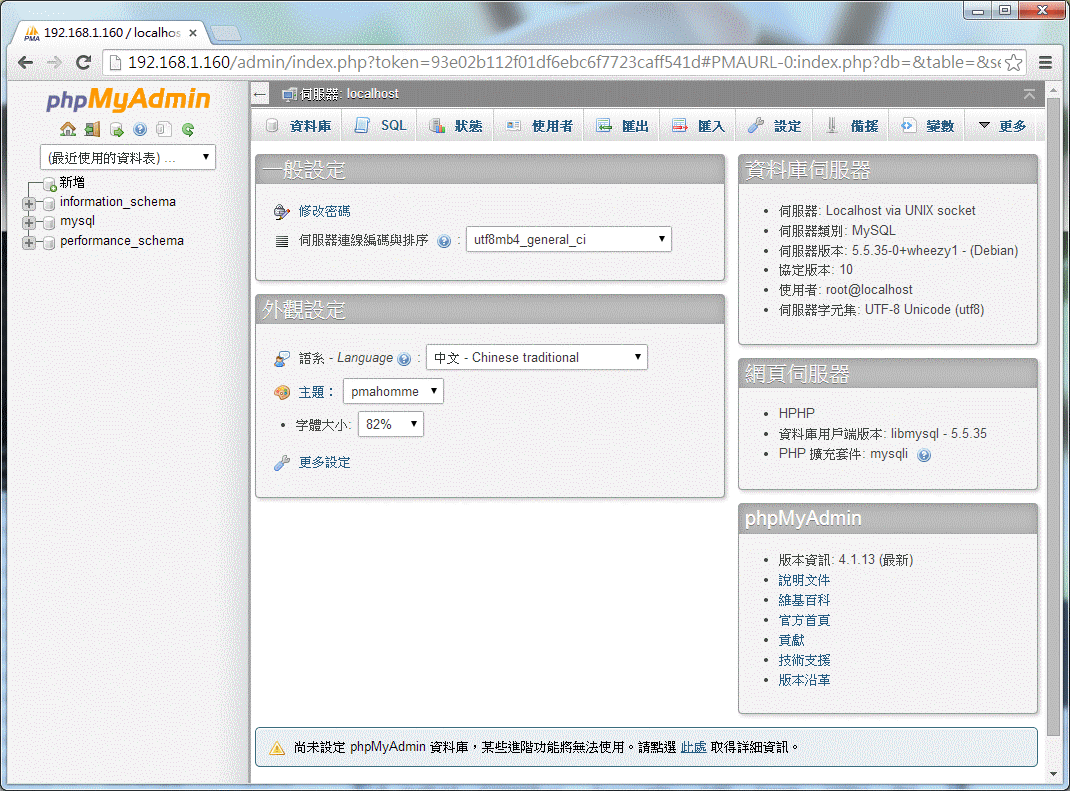Open the 說明文件 link
This screenshot has width=1070, height=791.
(804, 580)
